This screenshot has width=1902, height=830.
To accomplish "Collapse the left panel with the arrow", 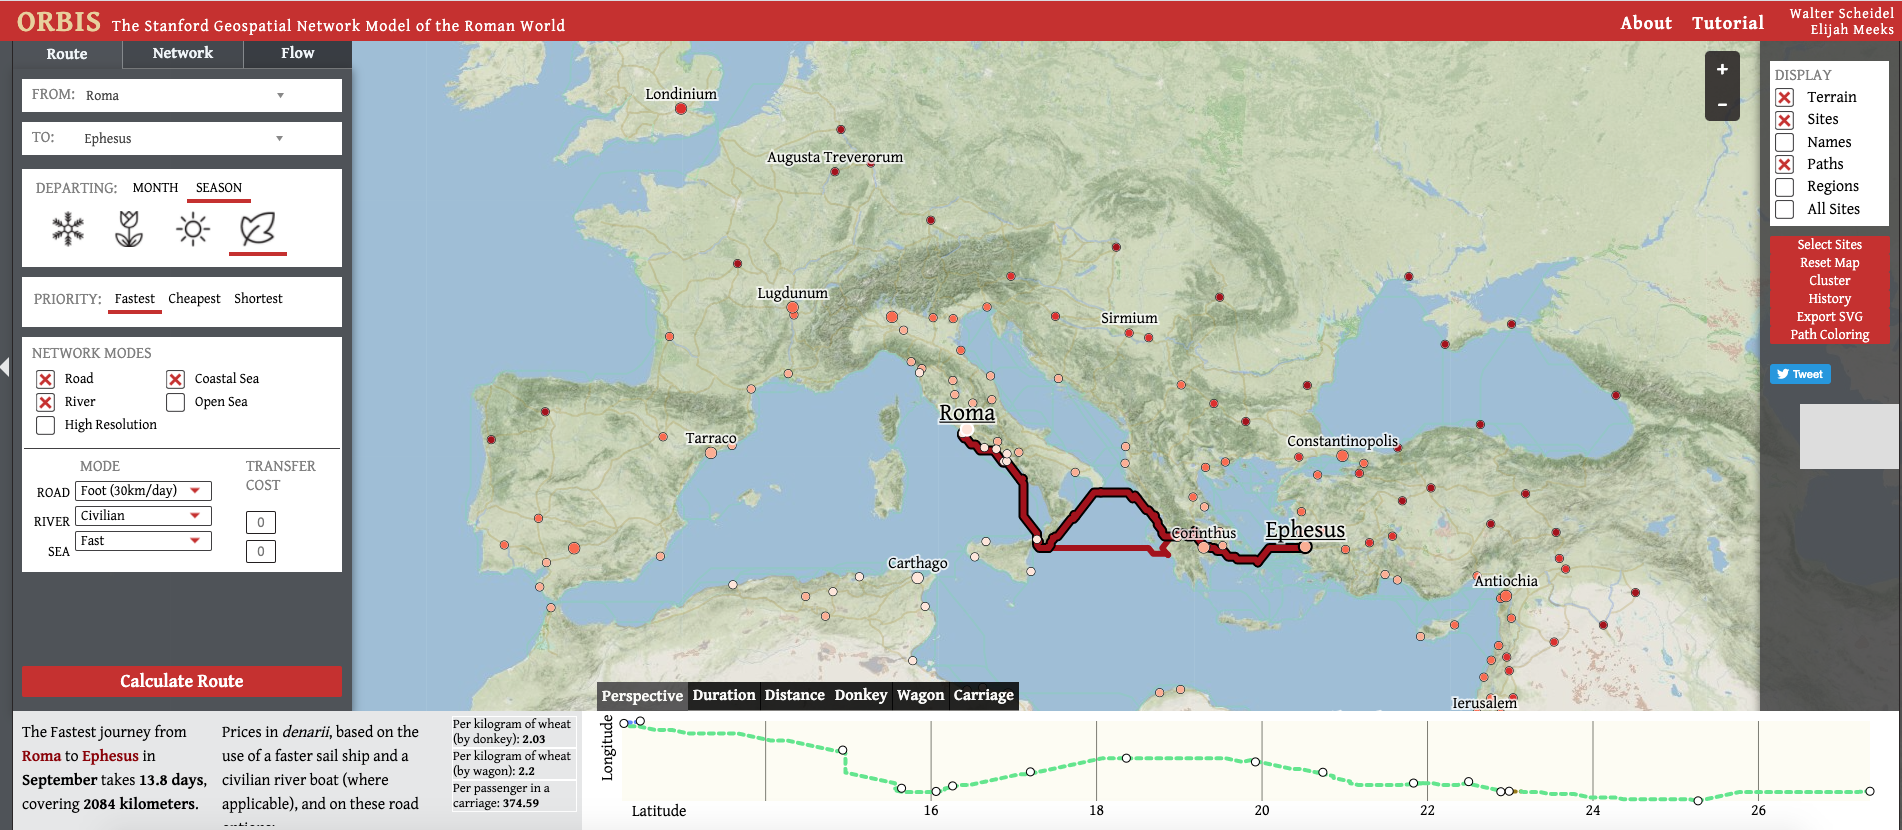I will point(5,367).
